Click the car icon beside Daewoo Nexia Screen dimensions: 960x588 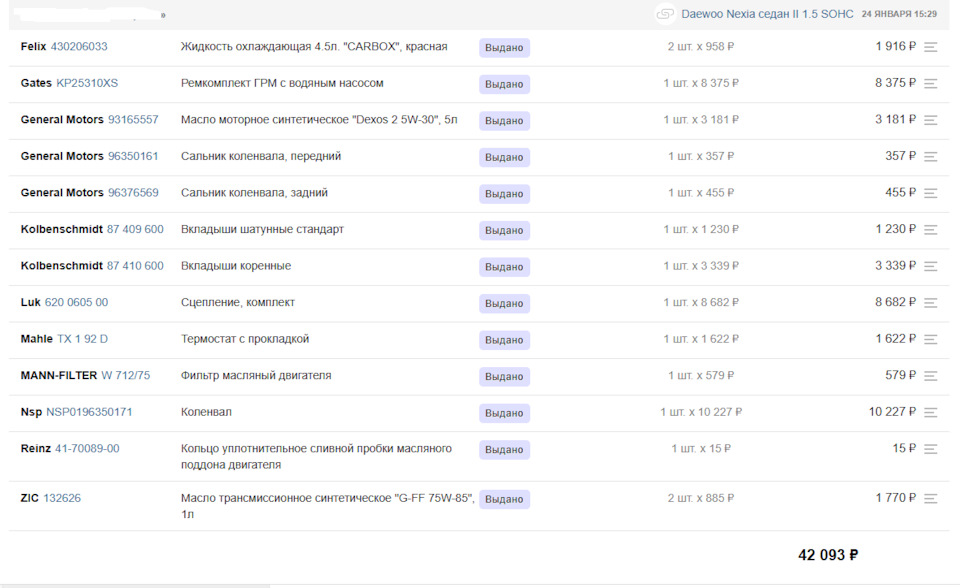(665, 13)
